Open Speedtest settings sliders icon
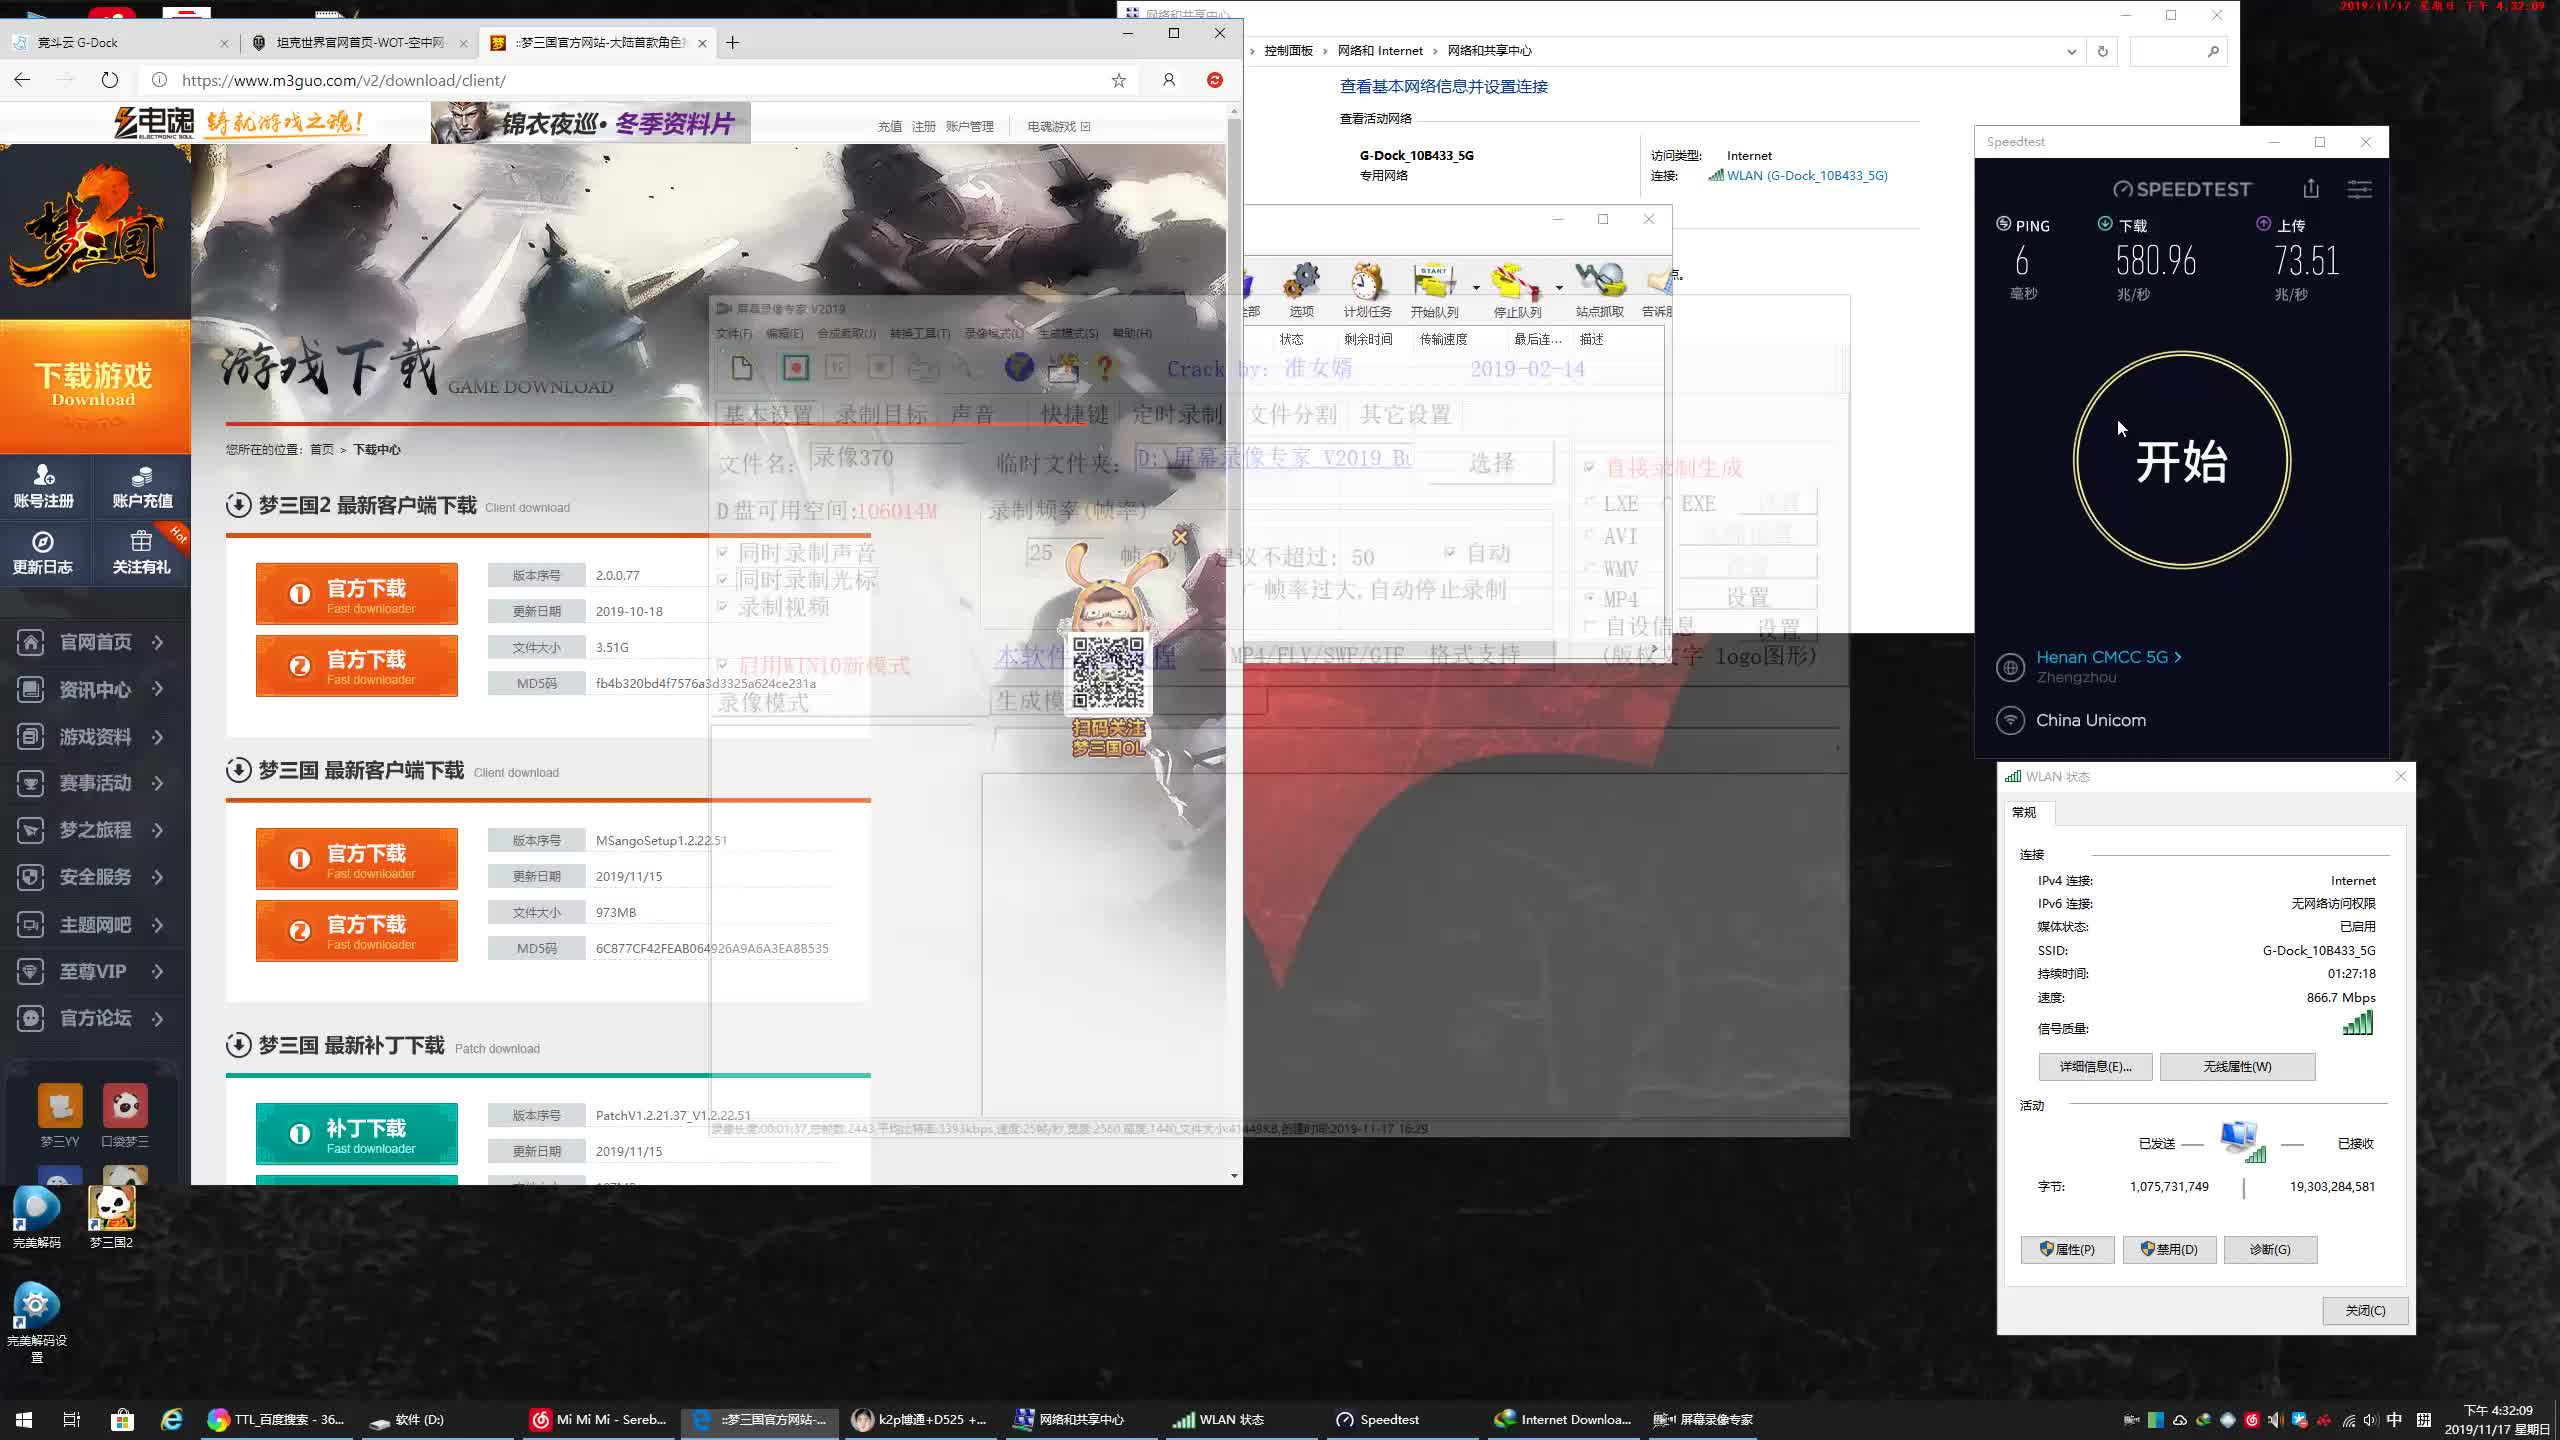 coord(2360,189)
